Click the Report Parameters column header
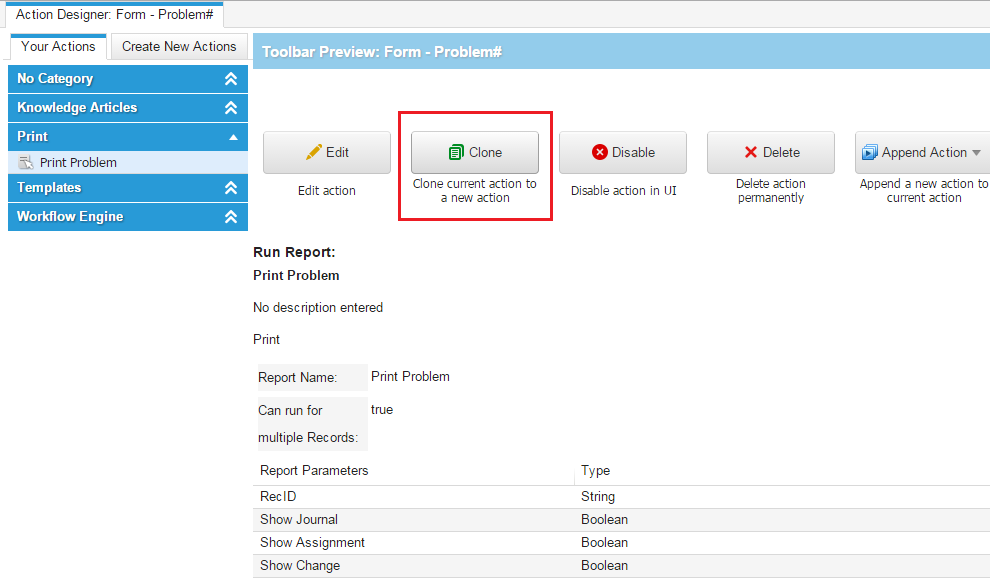990x580 pixels. (314, 470)
